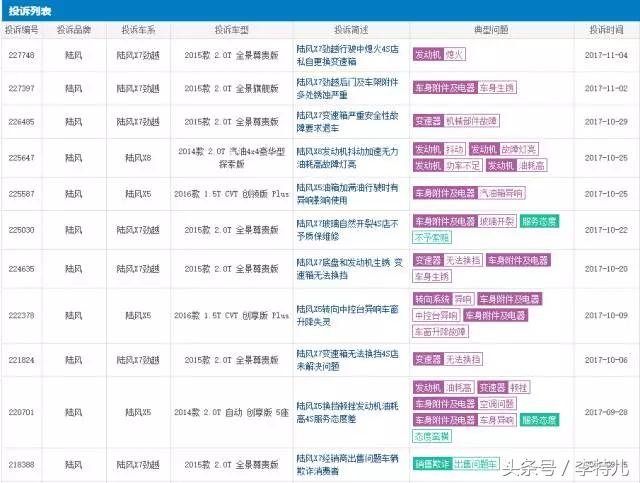Click the date 2017-11-02
Screen dimensions: 640x483
606,88
